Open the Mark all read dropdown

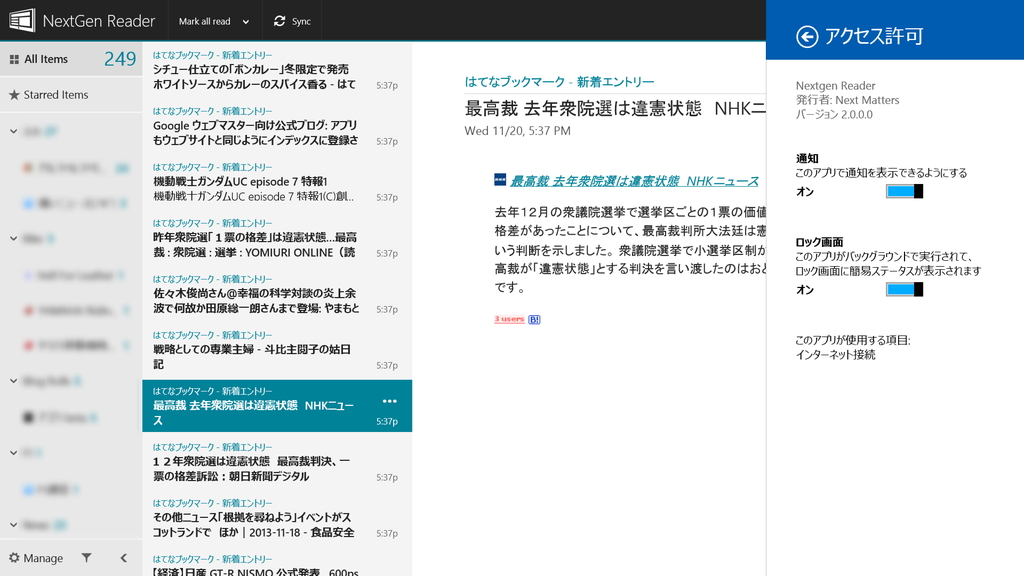point(216,20)
